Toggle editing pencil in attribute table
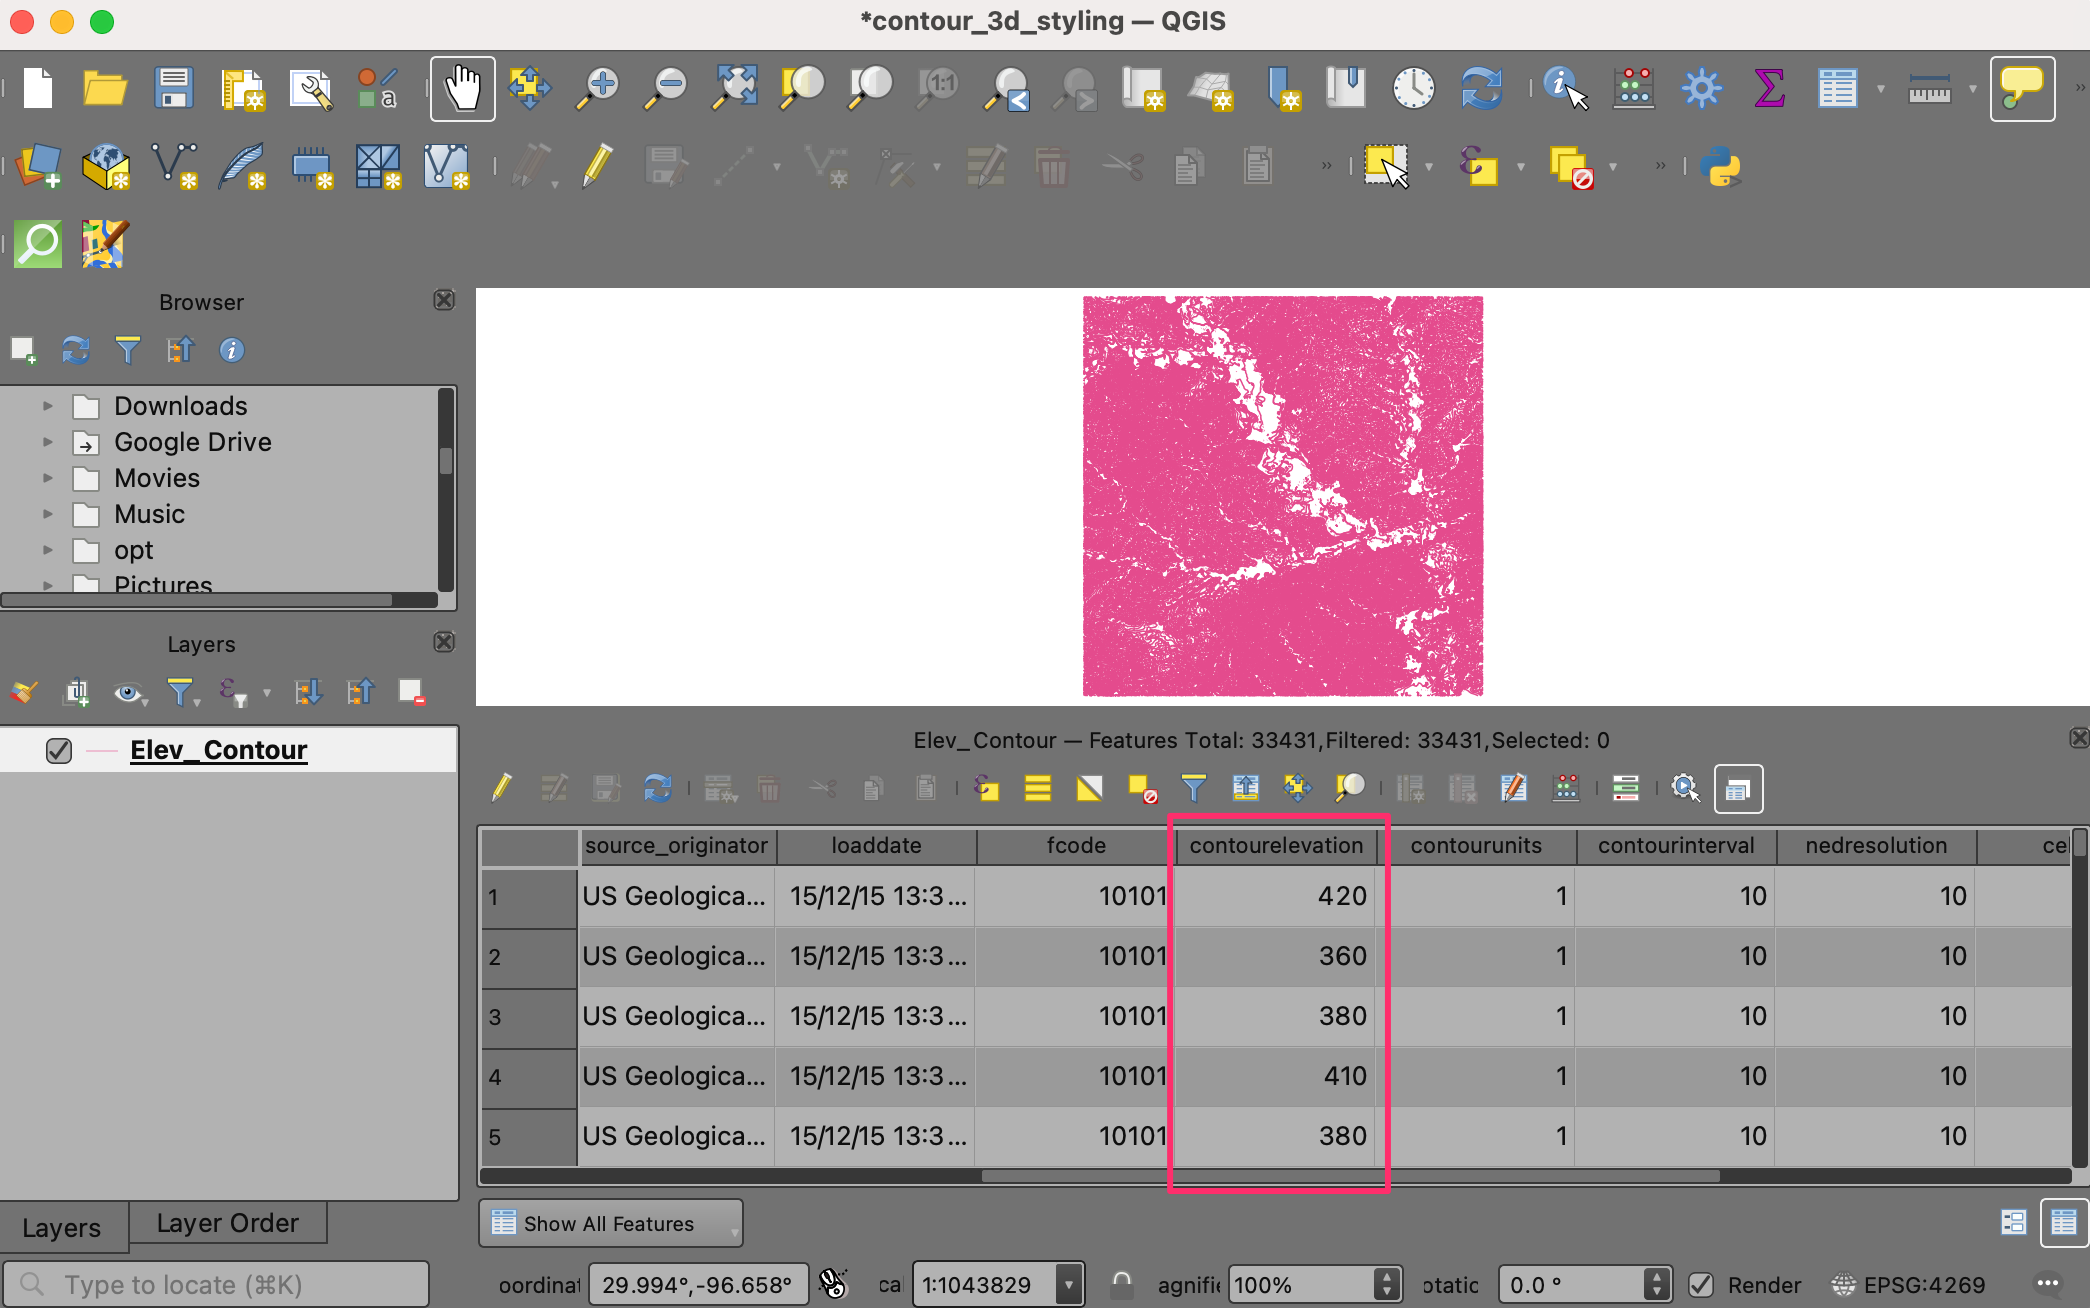2090x1308 pixels. click(x=502, y=788)
